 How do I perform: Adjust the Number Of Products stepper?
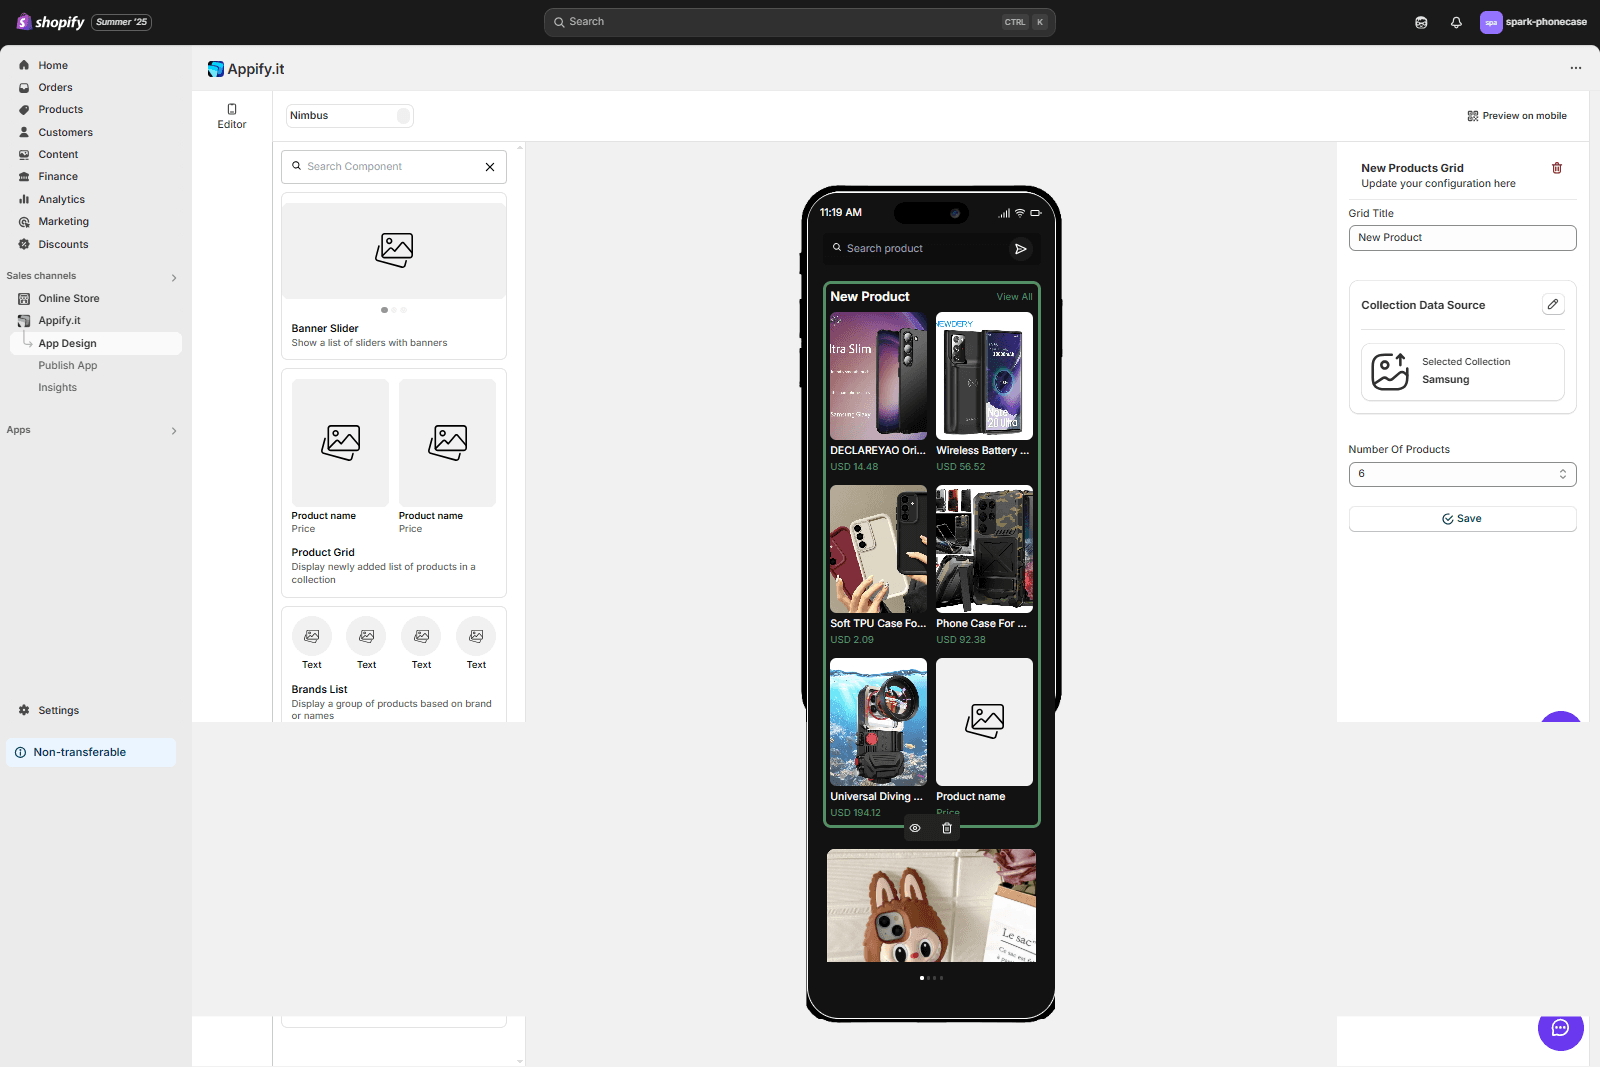point(1562,474)
